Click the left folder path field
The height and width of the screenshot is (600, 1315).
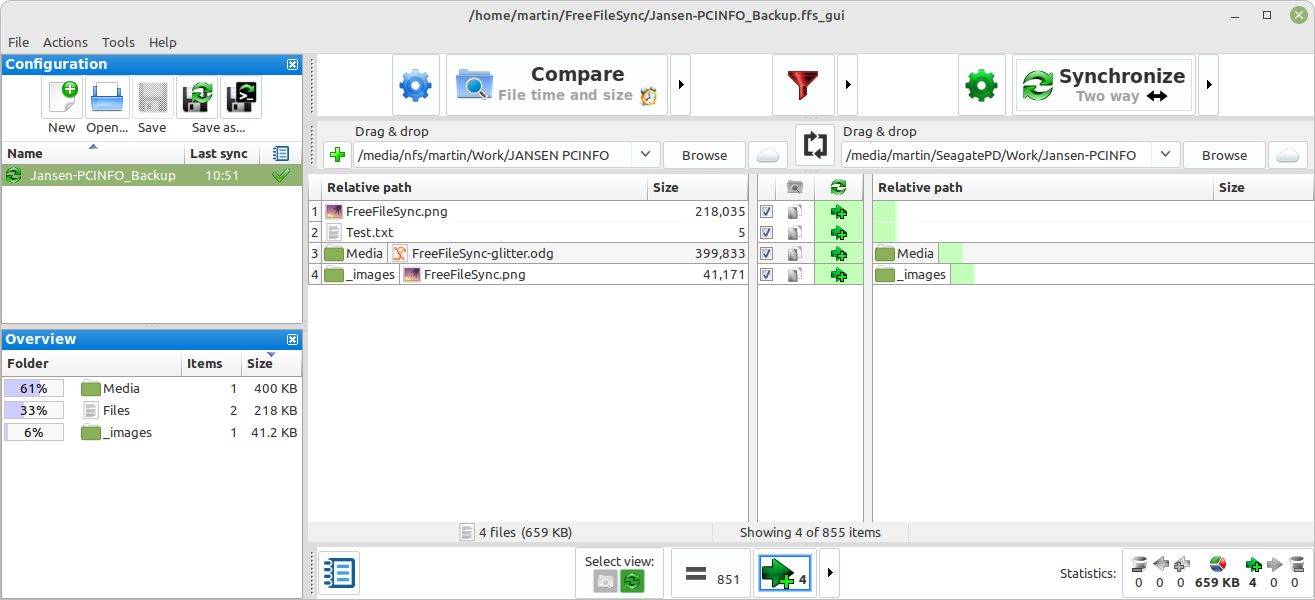(x=493, y=155)
